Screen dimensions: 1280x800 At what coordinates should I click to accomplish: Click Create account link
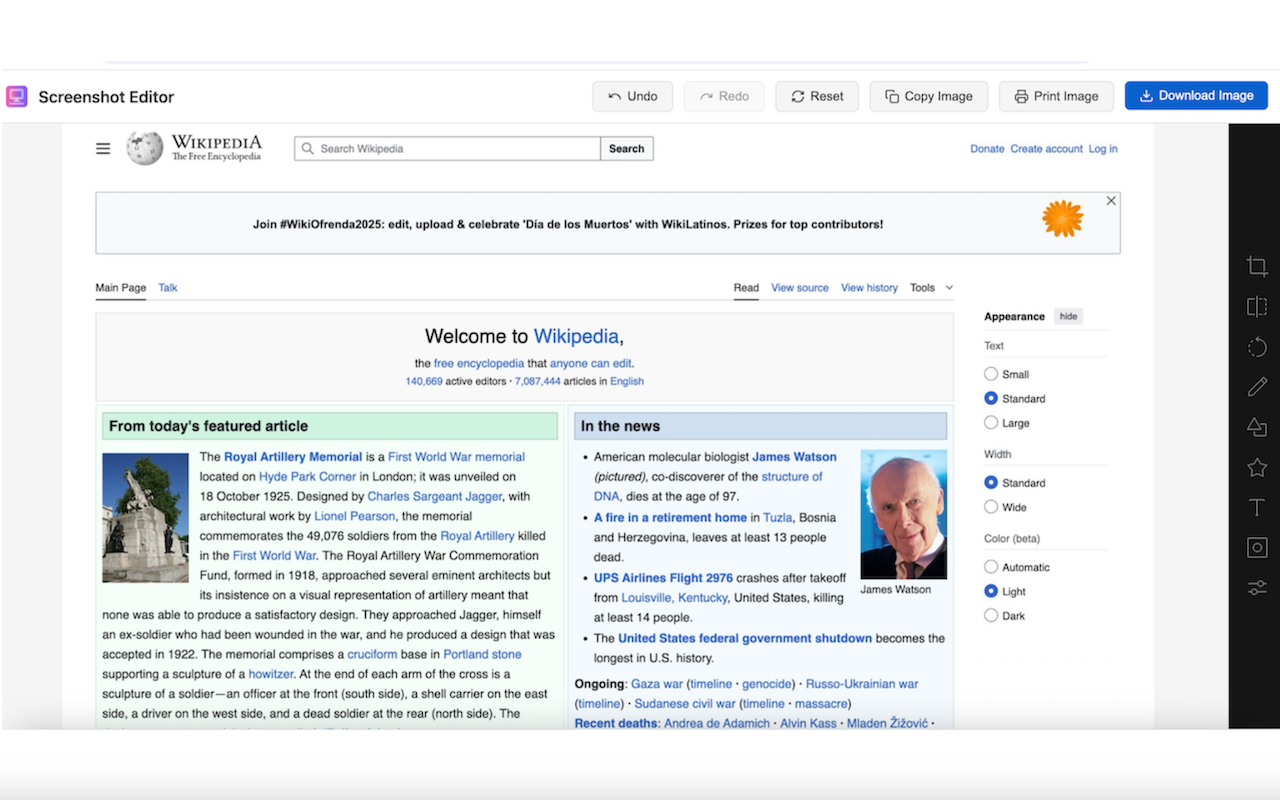pyautogui.click(x=1046, y=149)
